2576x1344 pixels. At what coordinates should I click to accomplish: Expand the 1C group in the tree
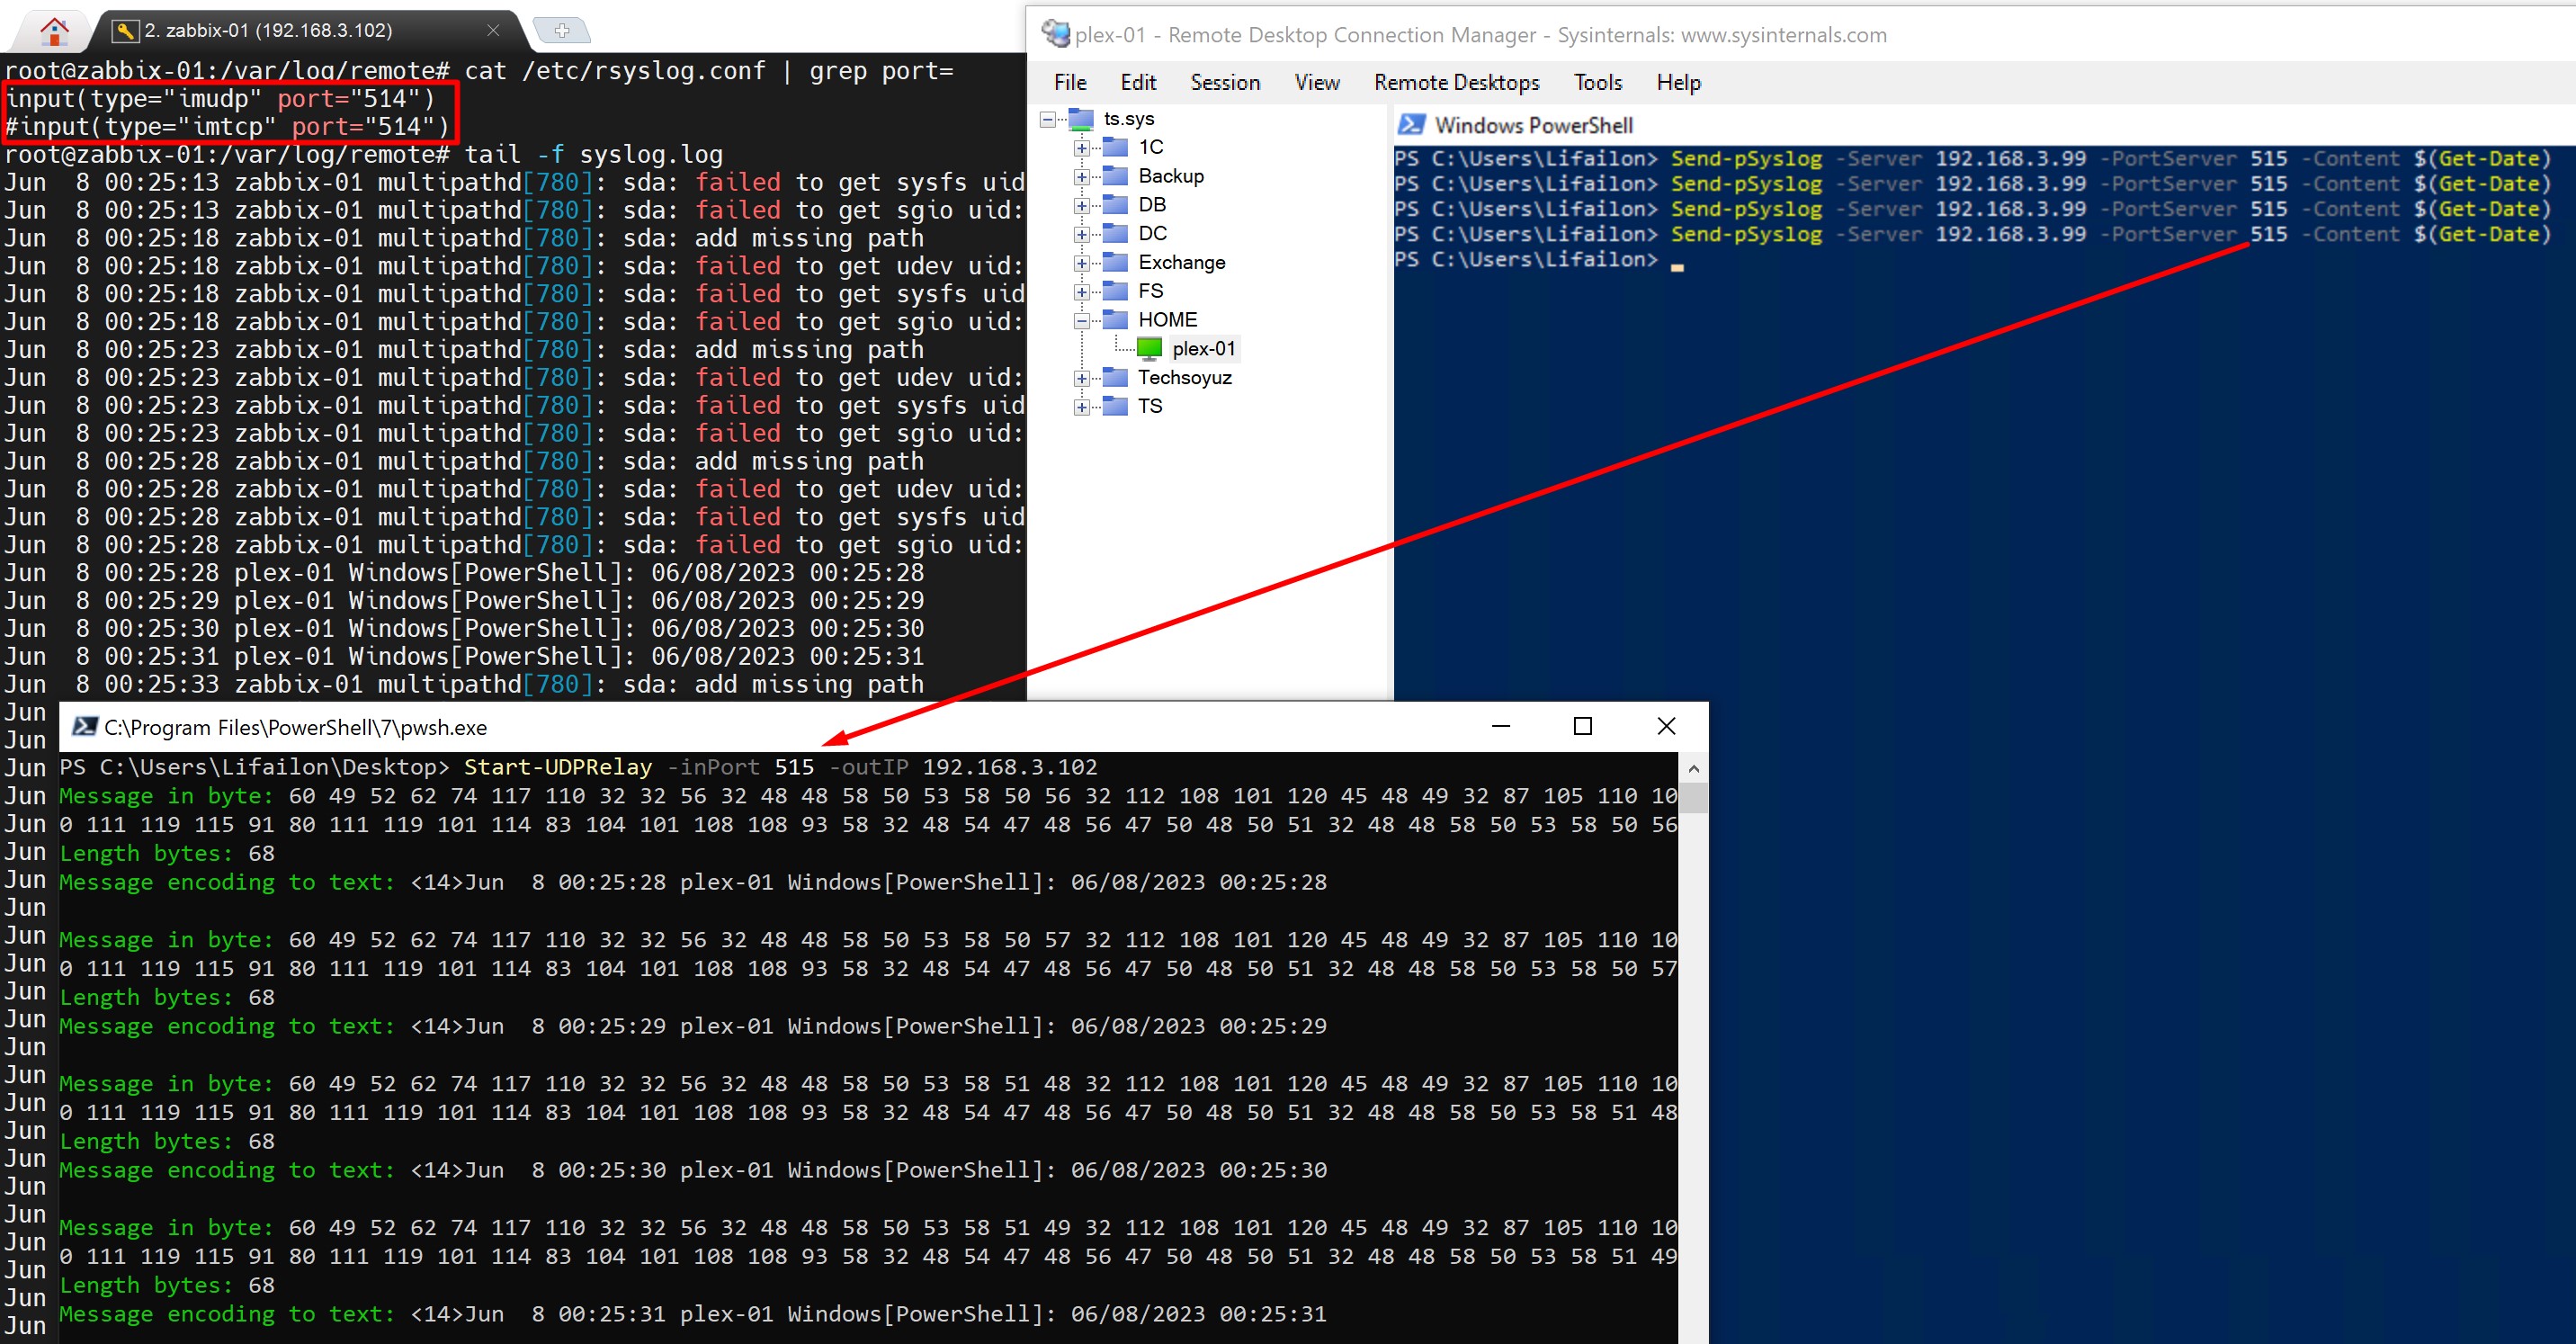pyautogui.click(x=1081, y=148)
